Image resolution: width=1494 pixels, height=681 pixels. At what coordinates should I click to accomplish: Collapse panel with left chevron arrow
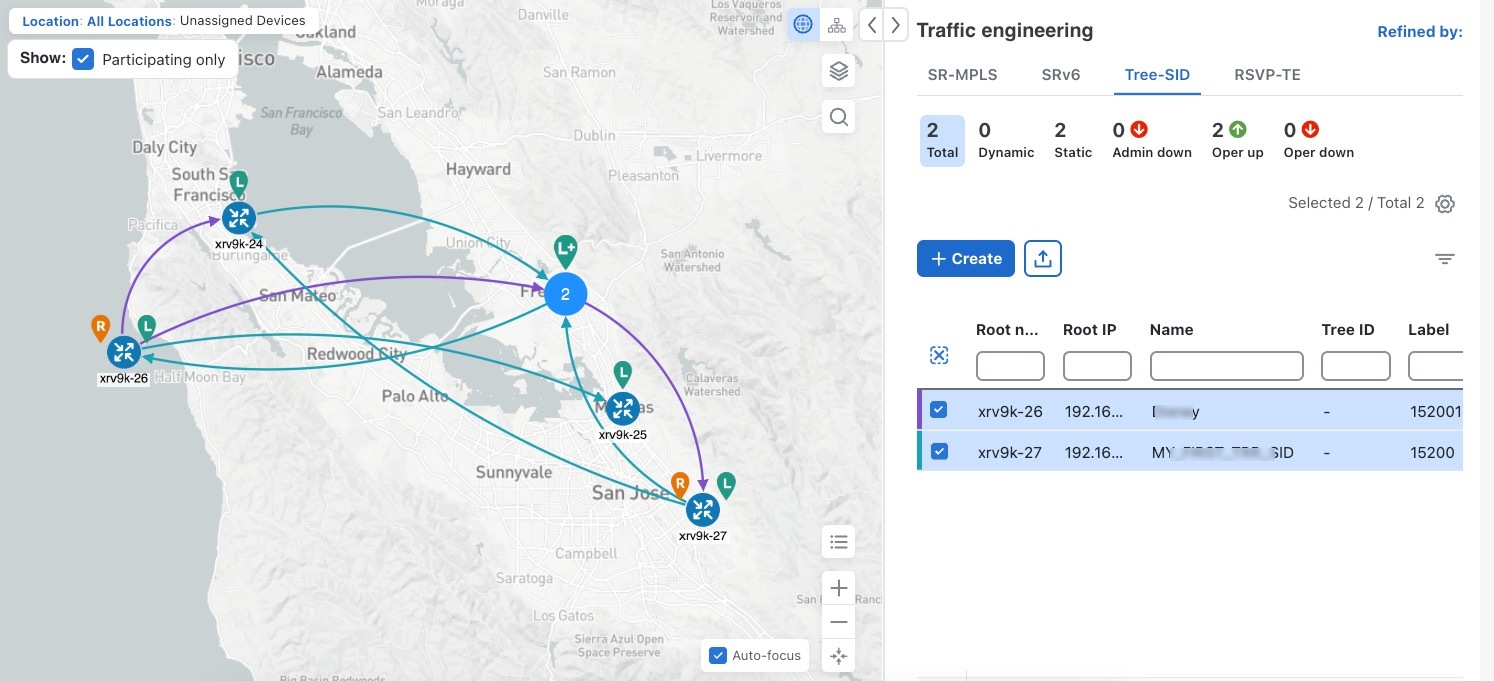point(872,25)
